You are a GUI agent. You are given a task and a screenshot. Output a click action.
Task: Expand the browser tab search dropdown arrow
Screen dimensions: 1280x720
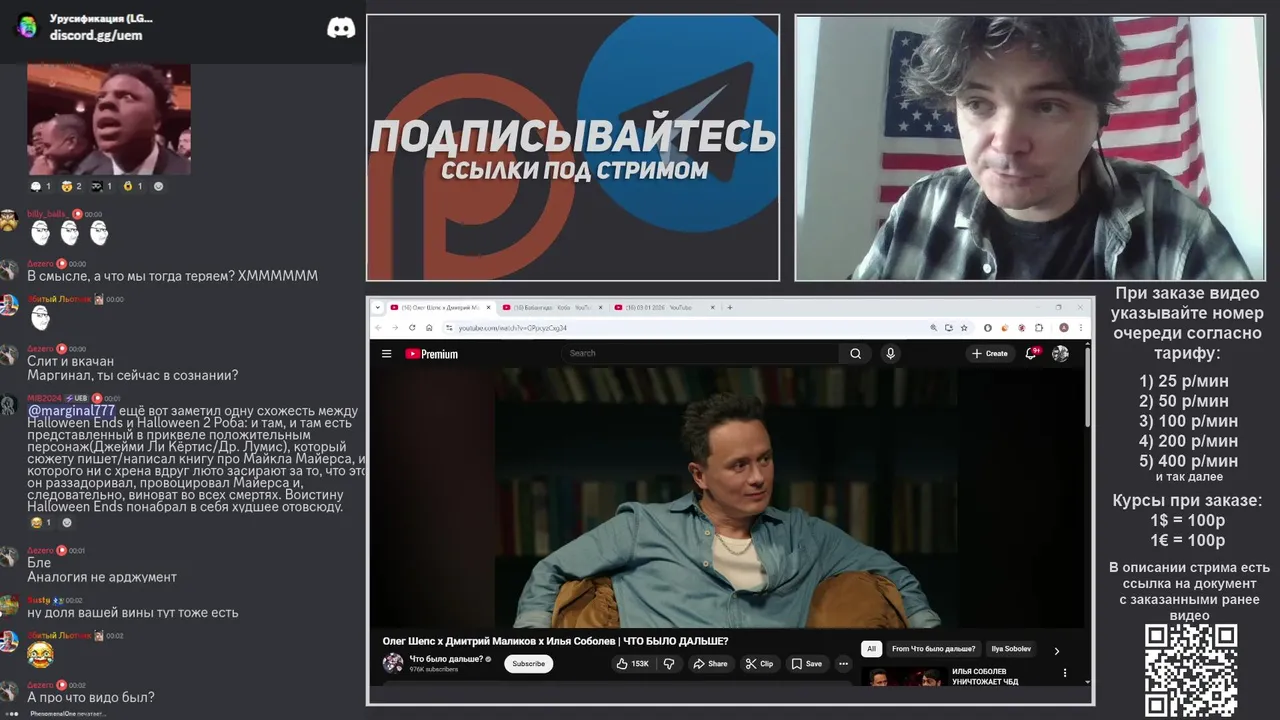pyautogui.click(x=378, y=307)
